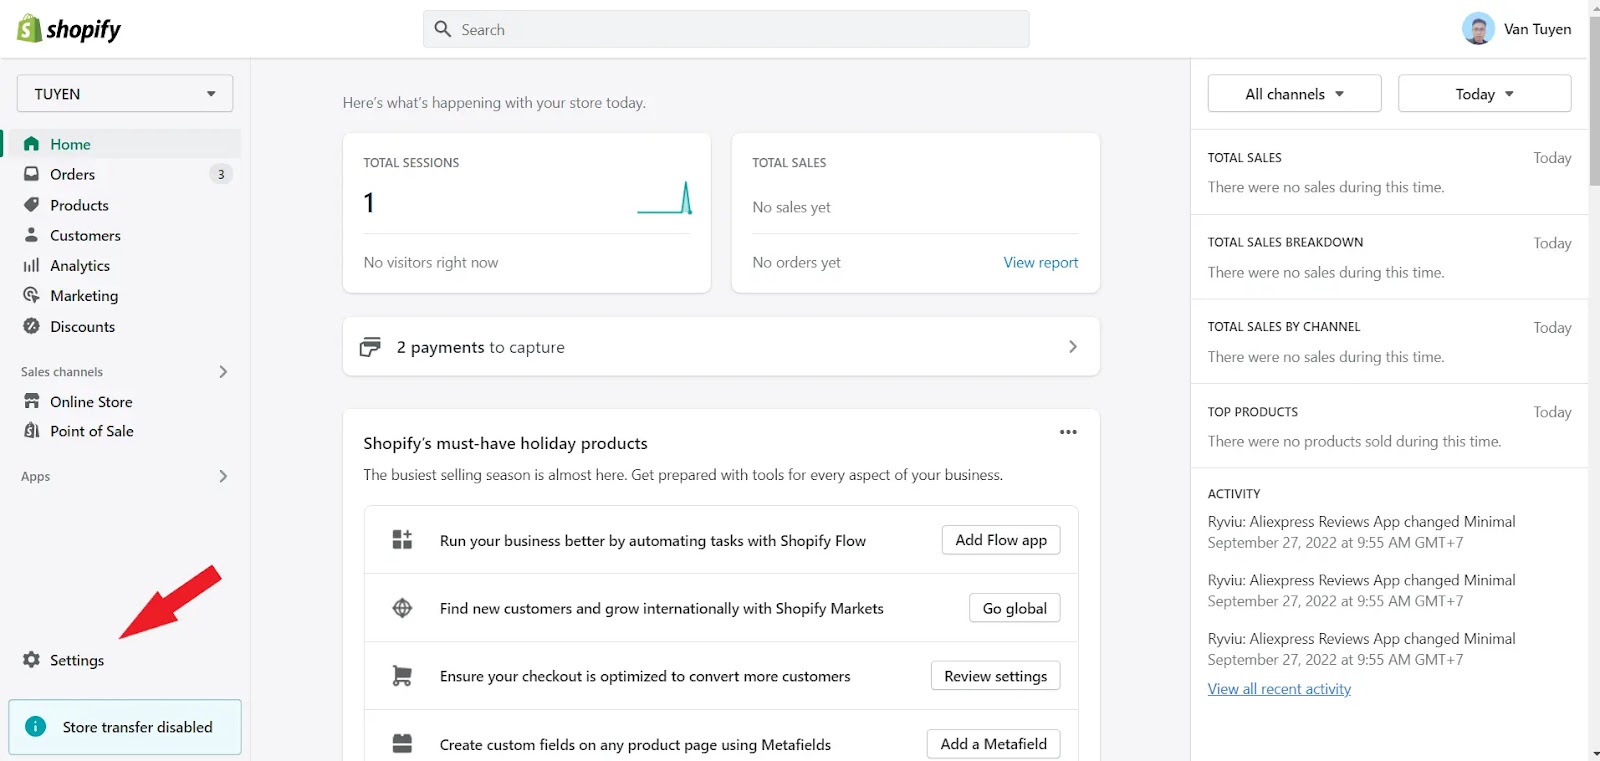Open the three-dot menu on holiday card

[x=1068, y=432]
